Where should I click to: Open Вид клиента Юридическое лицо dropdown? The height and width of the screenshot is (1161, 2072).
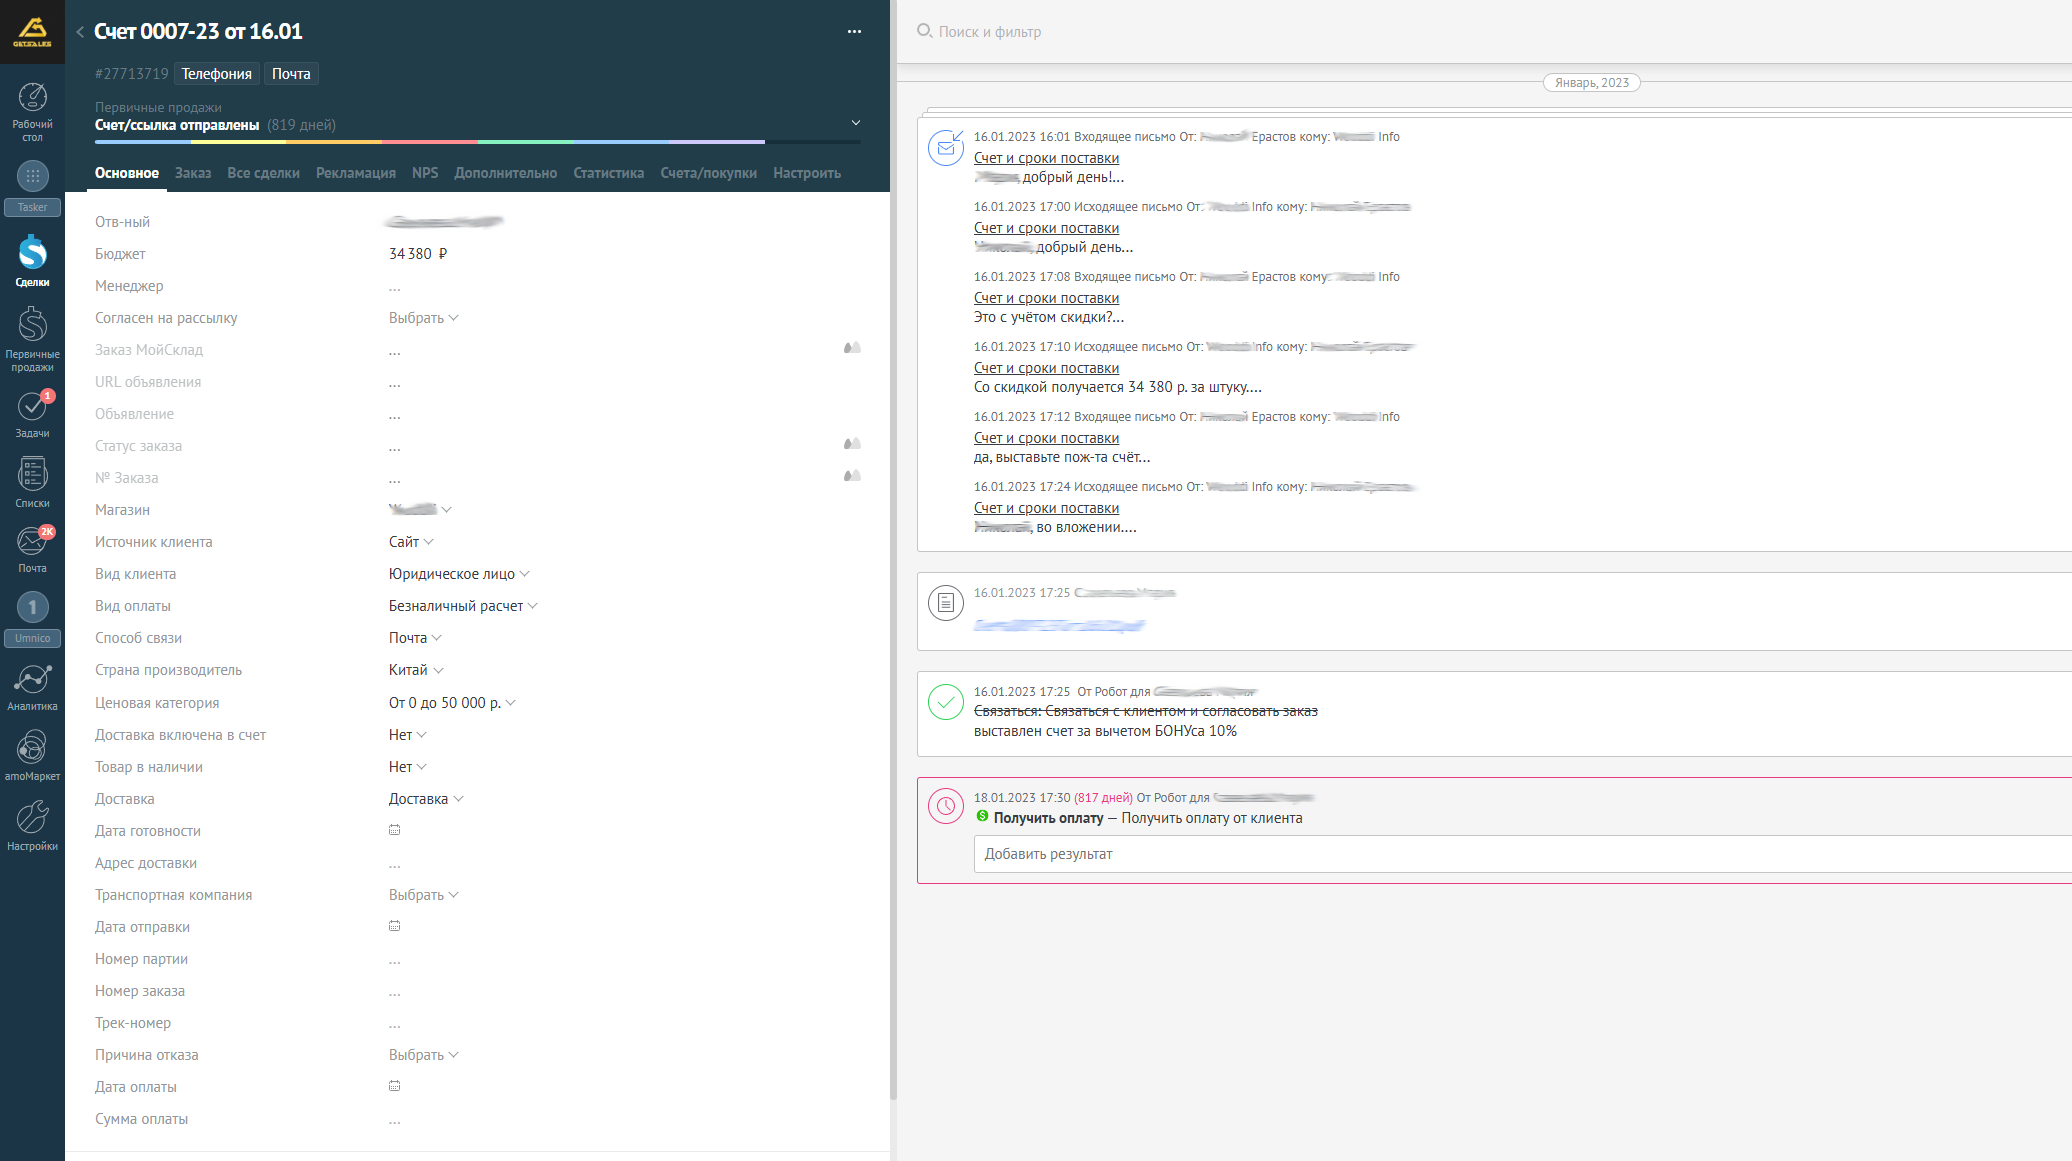[459, 574]
